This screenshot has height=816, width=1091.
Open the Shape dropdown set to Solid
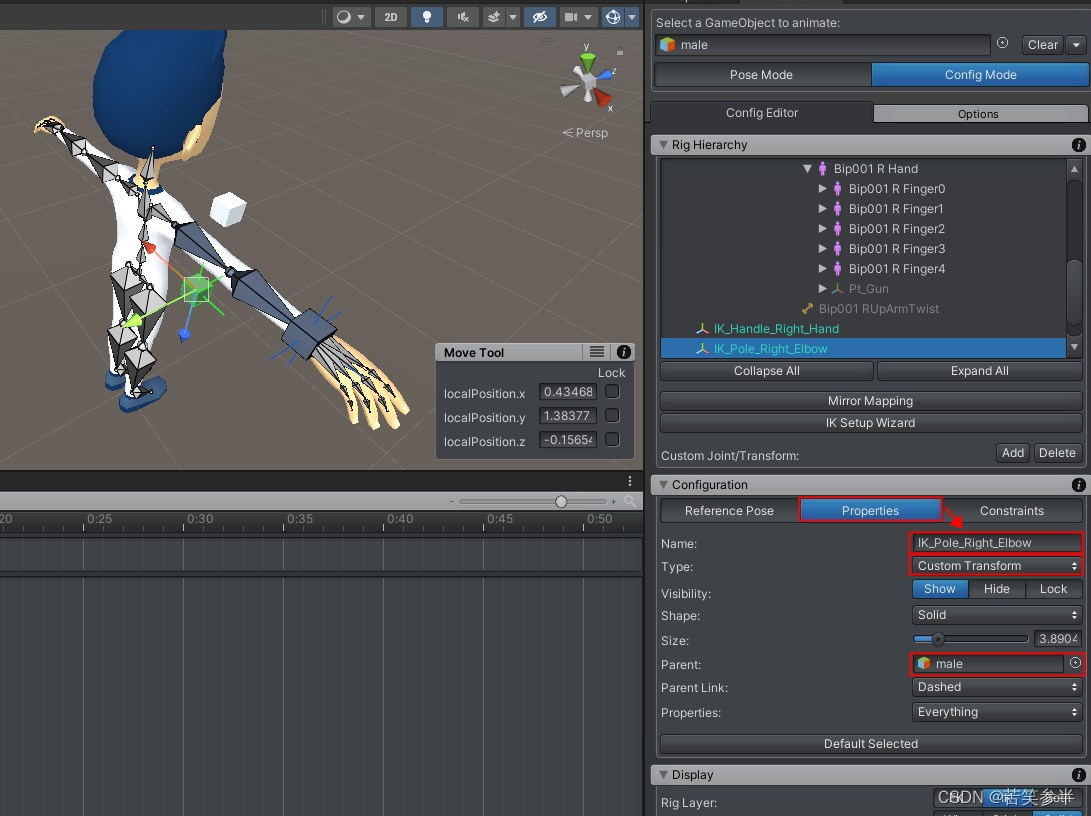coord(995,616)
